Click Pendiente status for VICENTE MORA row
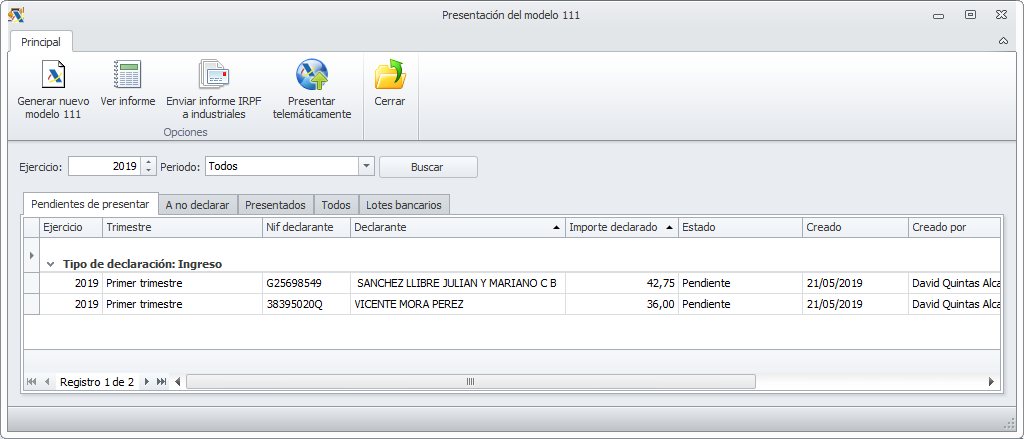Viewport: 1024px width, 439px height. click(740, 304)
